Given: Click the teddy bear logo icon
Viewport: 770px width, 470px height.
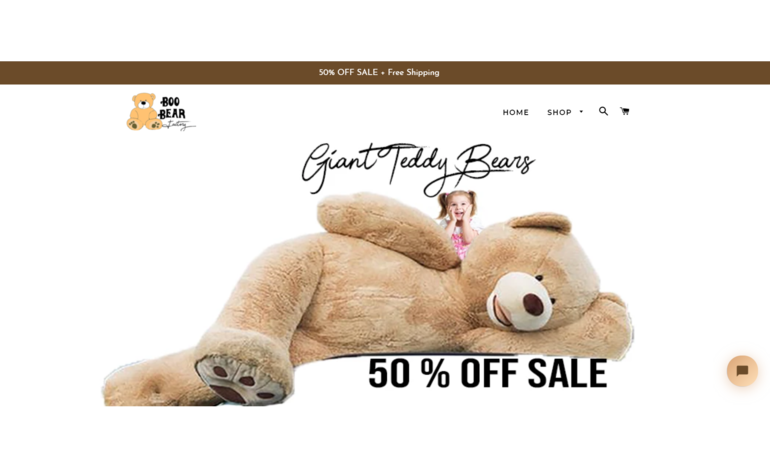Looking at the screenshot, I should 143,111.
